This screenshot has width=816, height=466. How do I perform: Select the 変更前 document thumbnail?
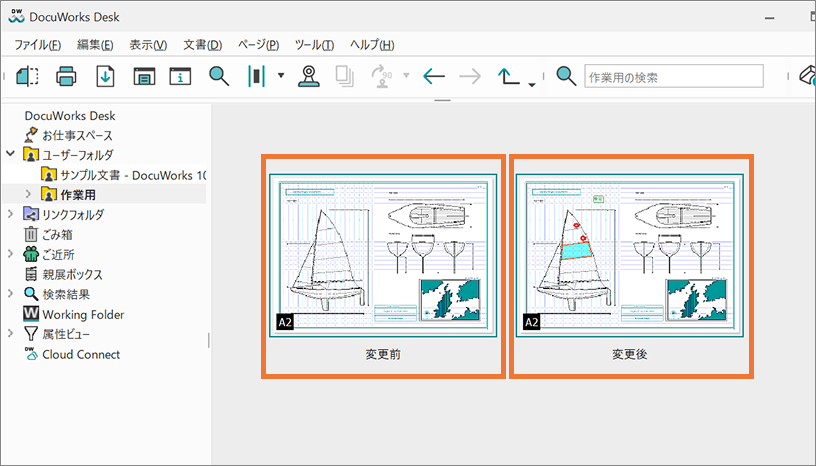pyautogui.click(x=382, y=256)
